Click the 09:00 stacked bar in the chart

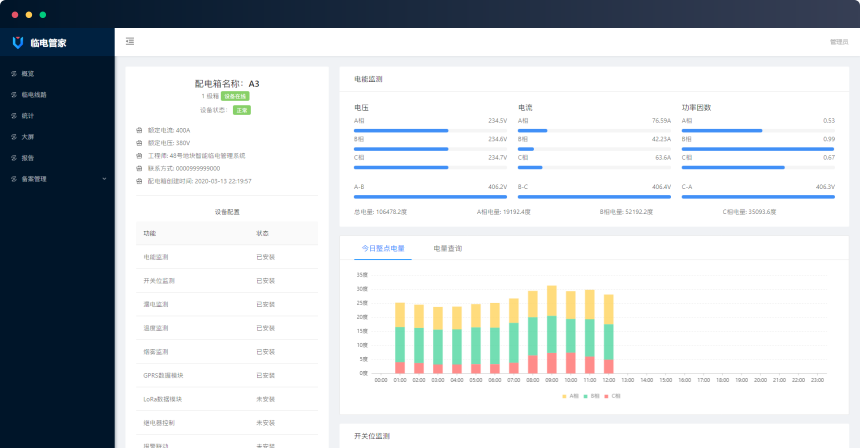[552, 330]
